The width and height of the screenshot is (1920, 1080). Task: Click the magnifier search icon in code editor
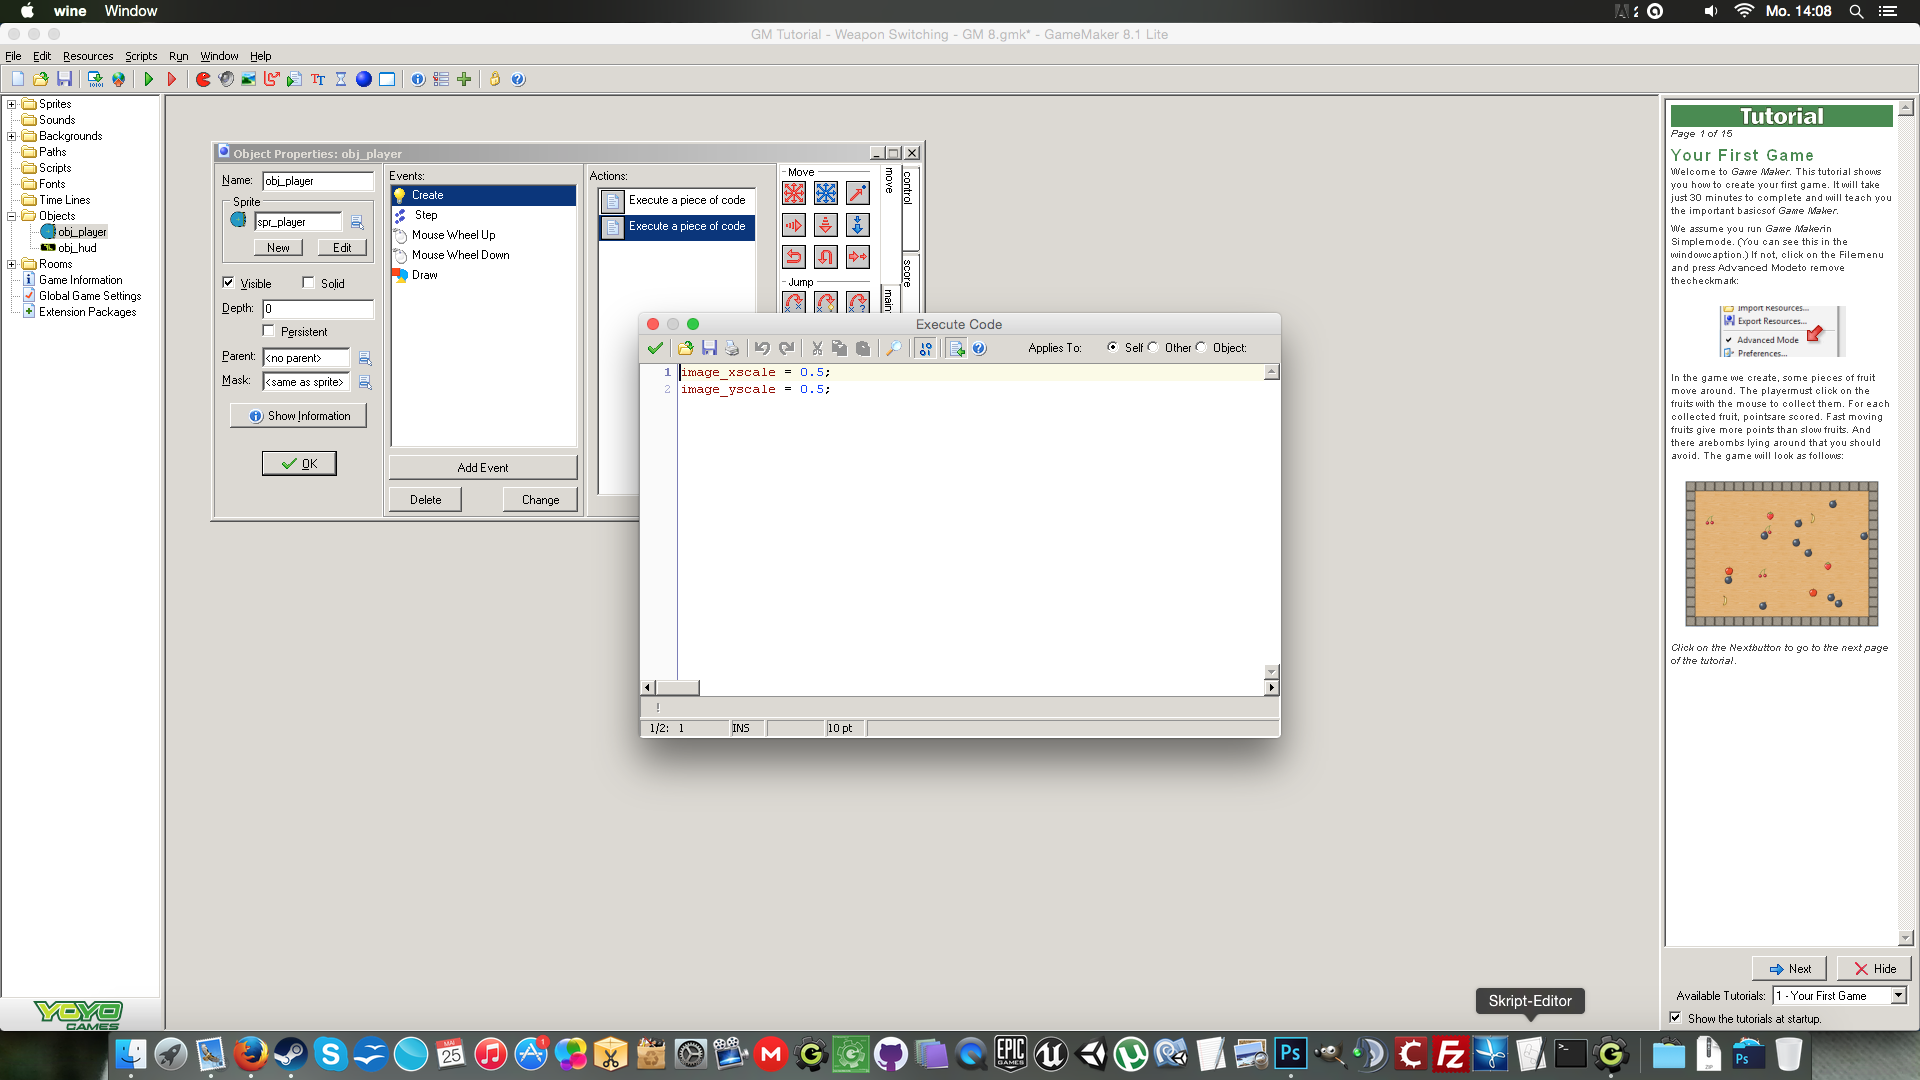(893, 348)
